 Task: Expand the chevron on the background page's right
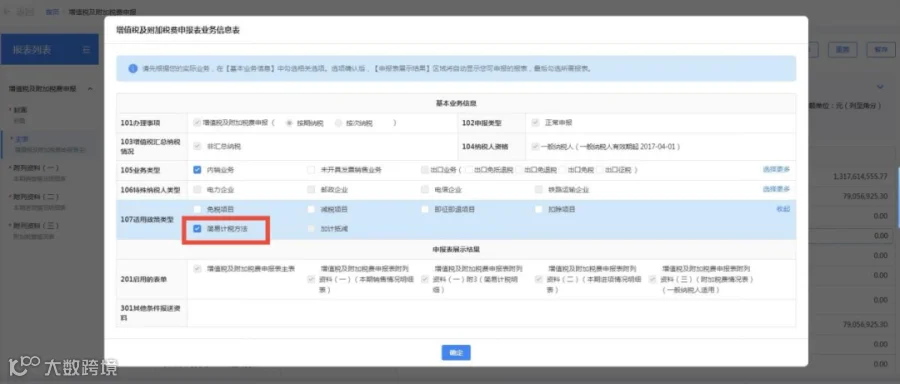click(880, 87)
